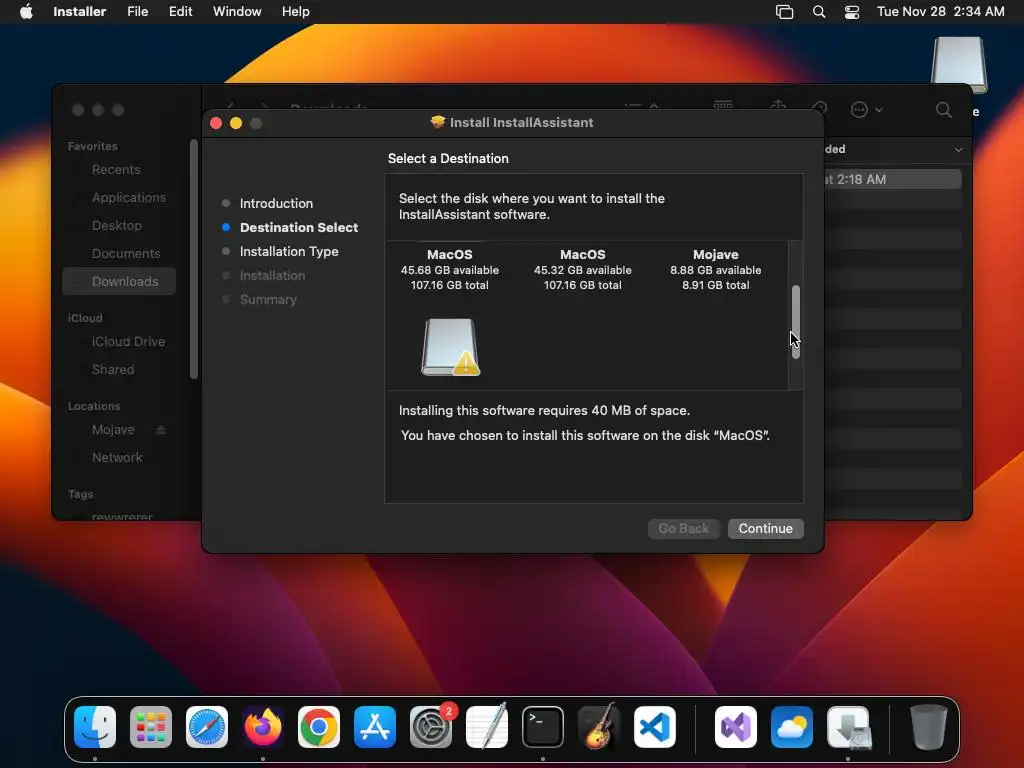Viewport: 1024px width, 768px height.
Task: Click the Continue button in the installer
Action: [x=765, y=528]
